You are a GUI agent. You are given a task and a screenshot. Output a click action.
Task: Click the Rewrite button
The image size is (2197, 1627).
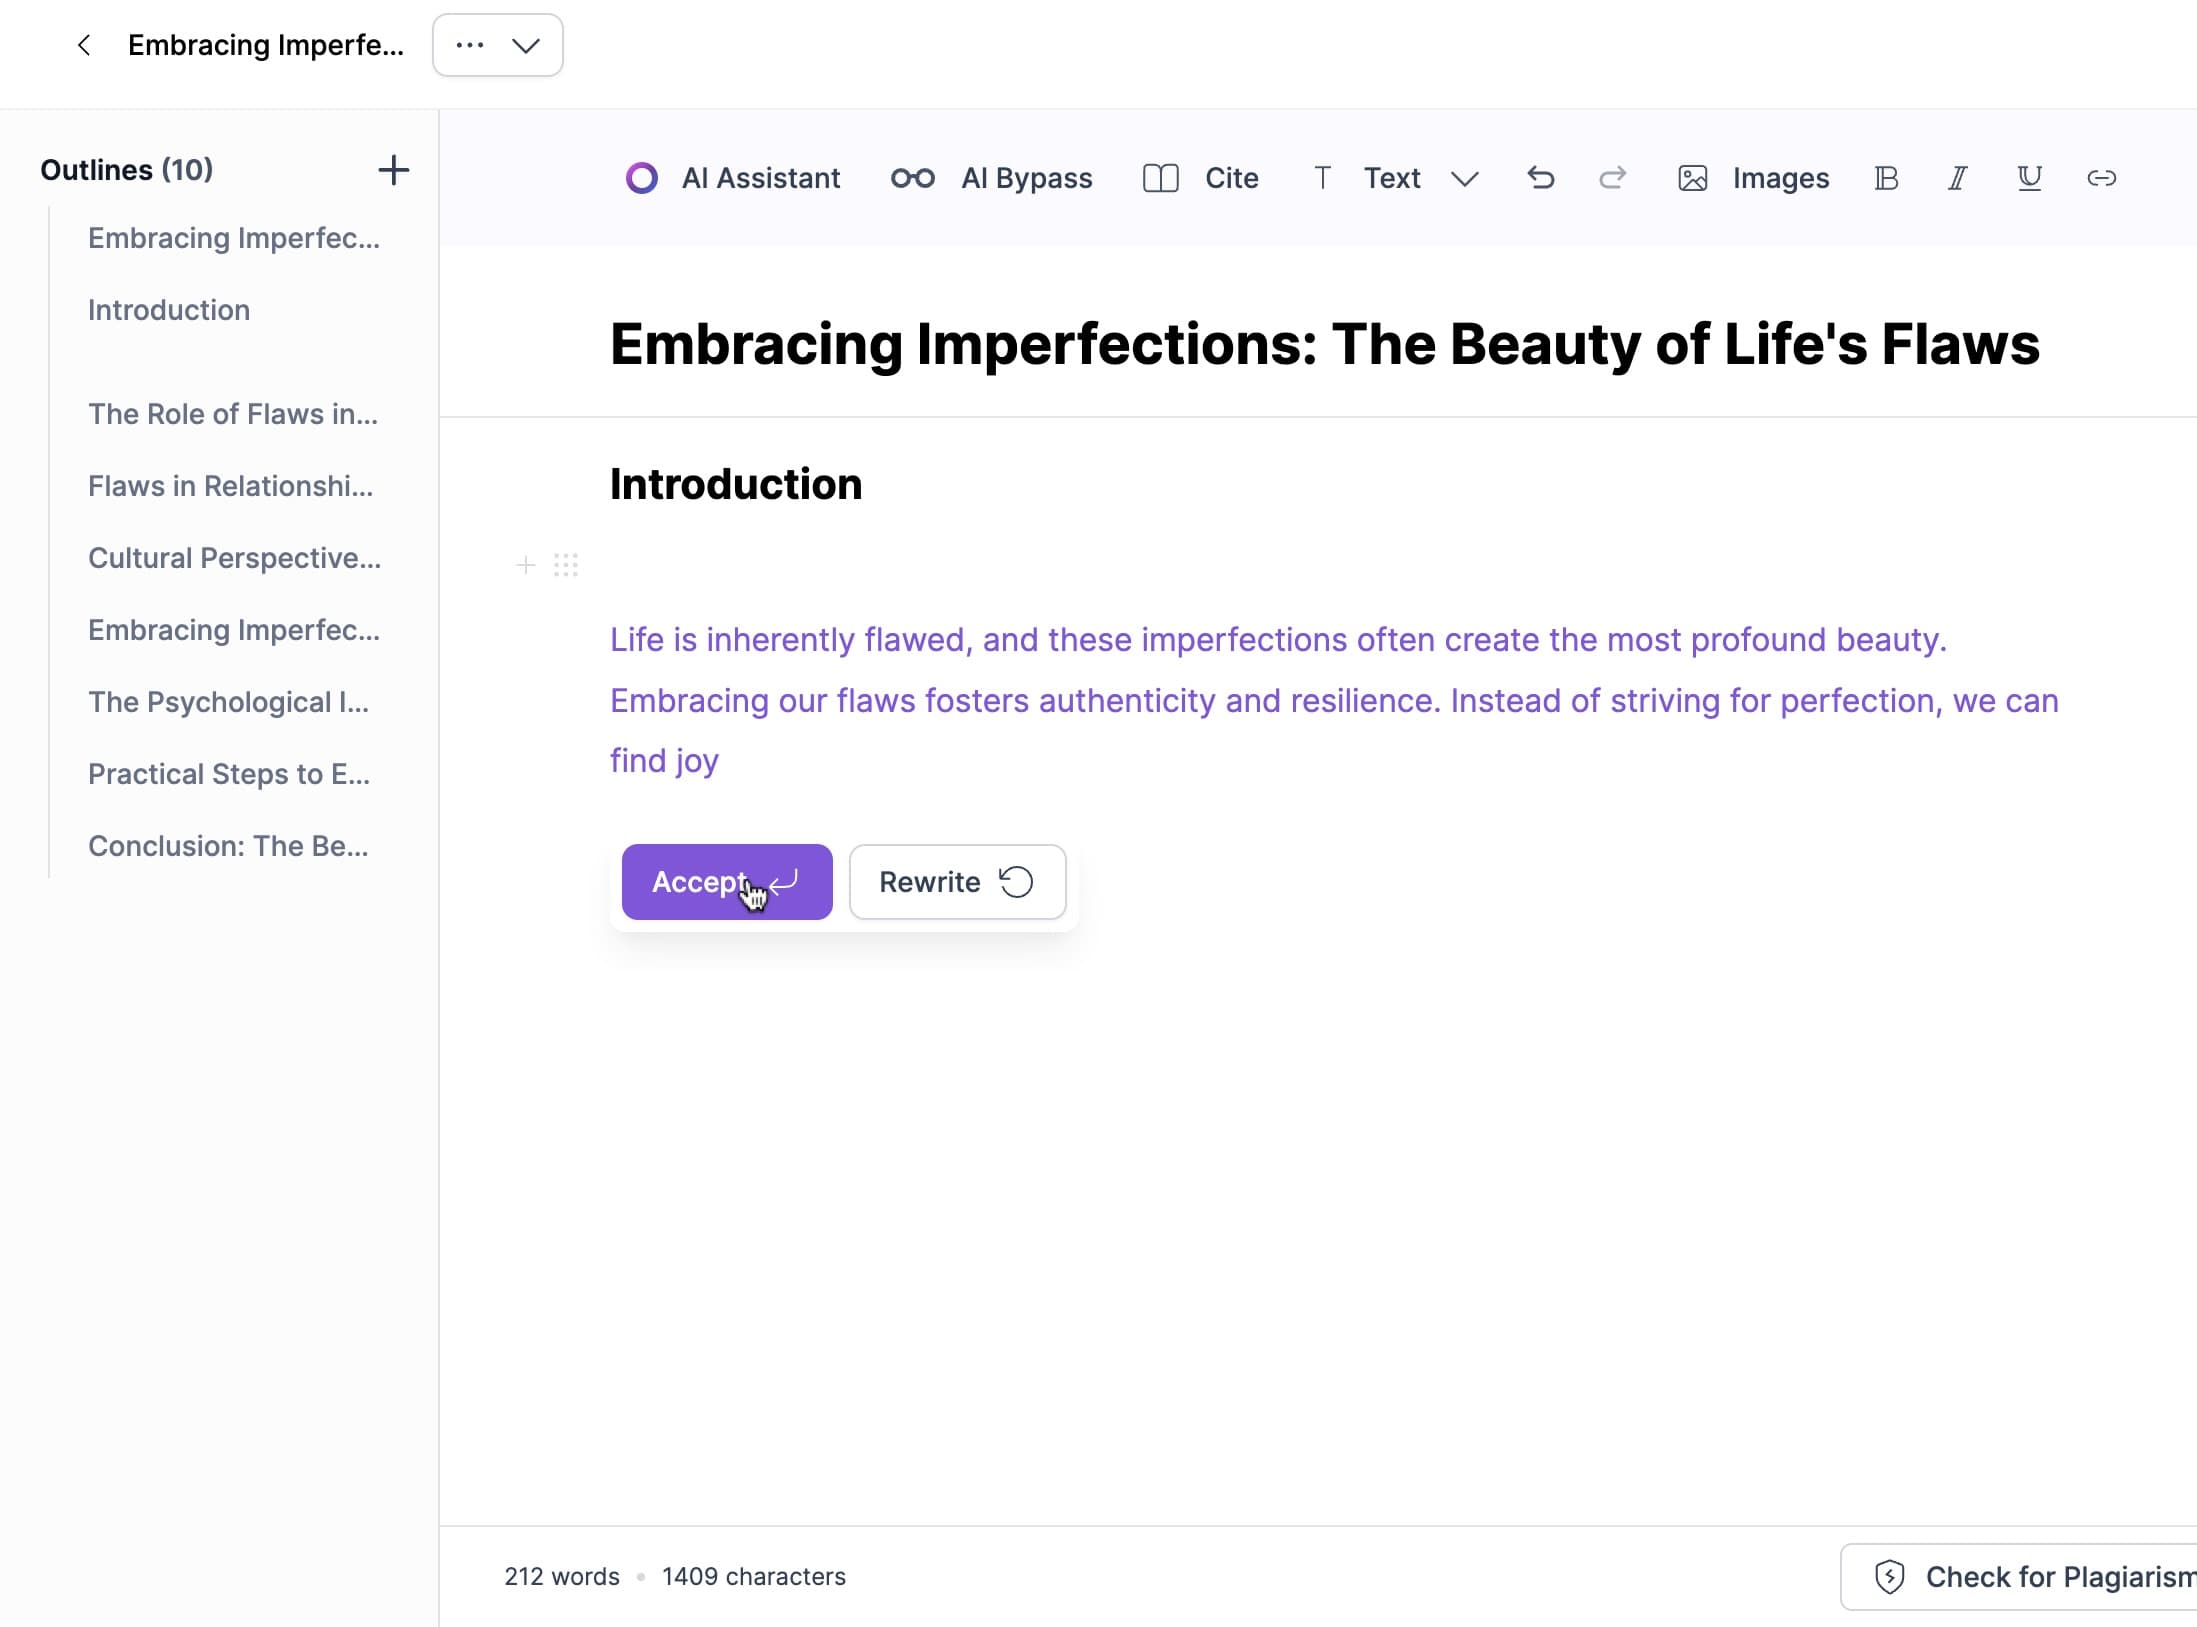(x=957, y=882)
